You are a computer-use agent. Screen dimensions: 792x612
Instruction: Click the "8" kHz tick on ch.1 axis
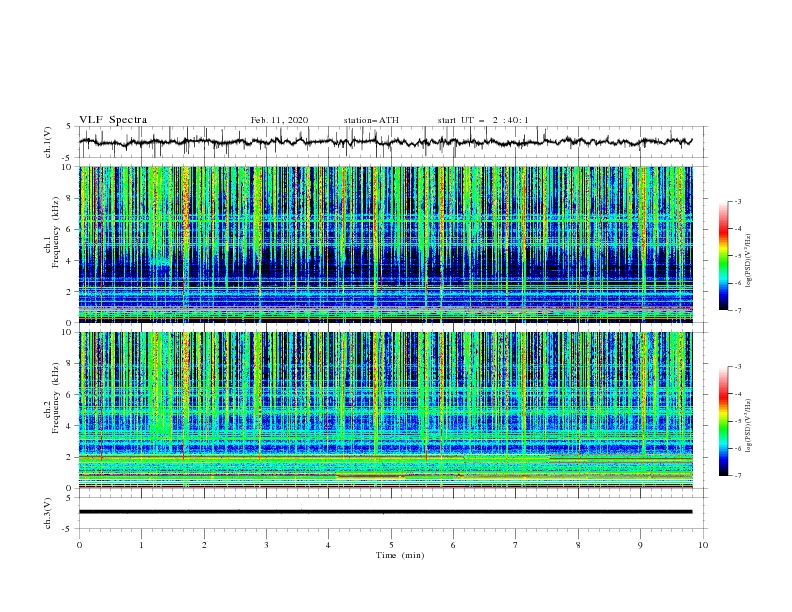click(70, 198)
